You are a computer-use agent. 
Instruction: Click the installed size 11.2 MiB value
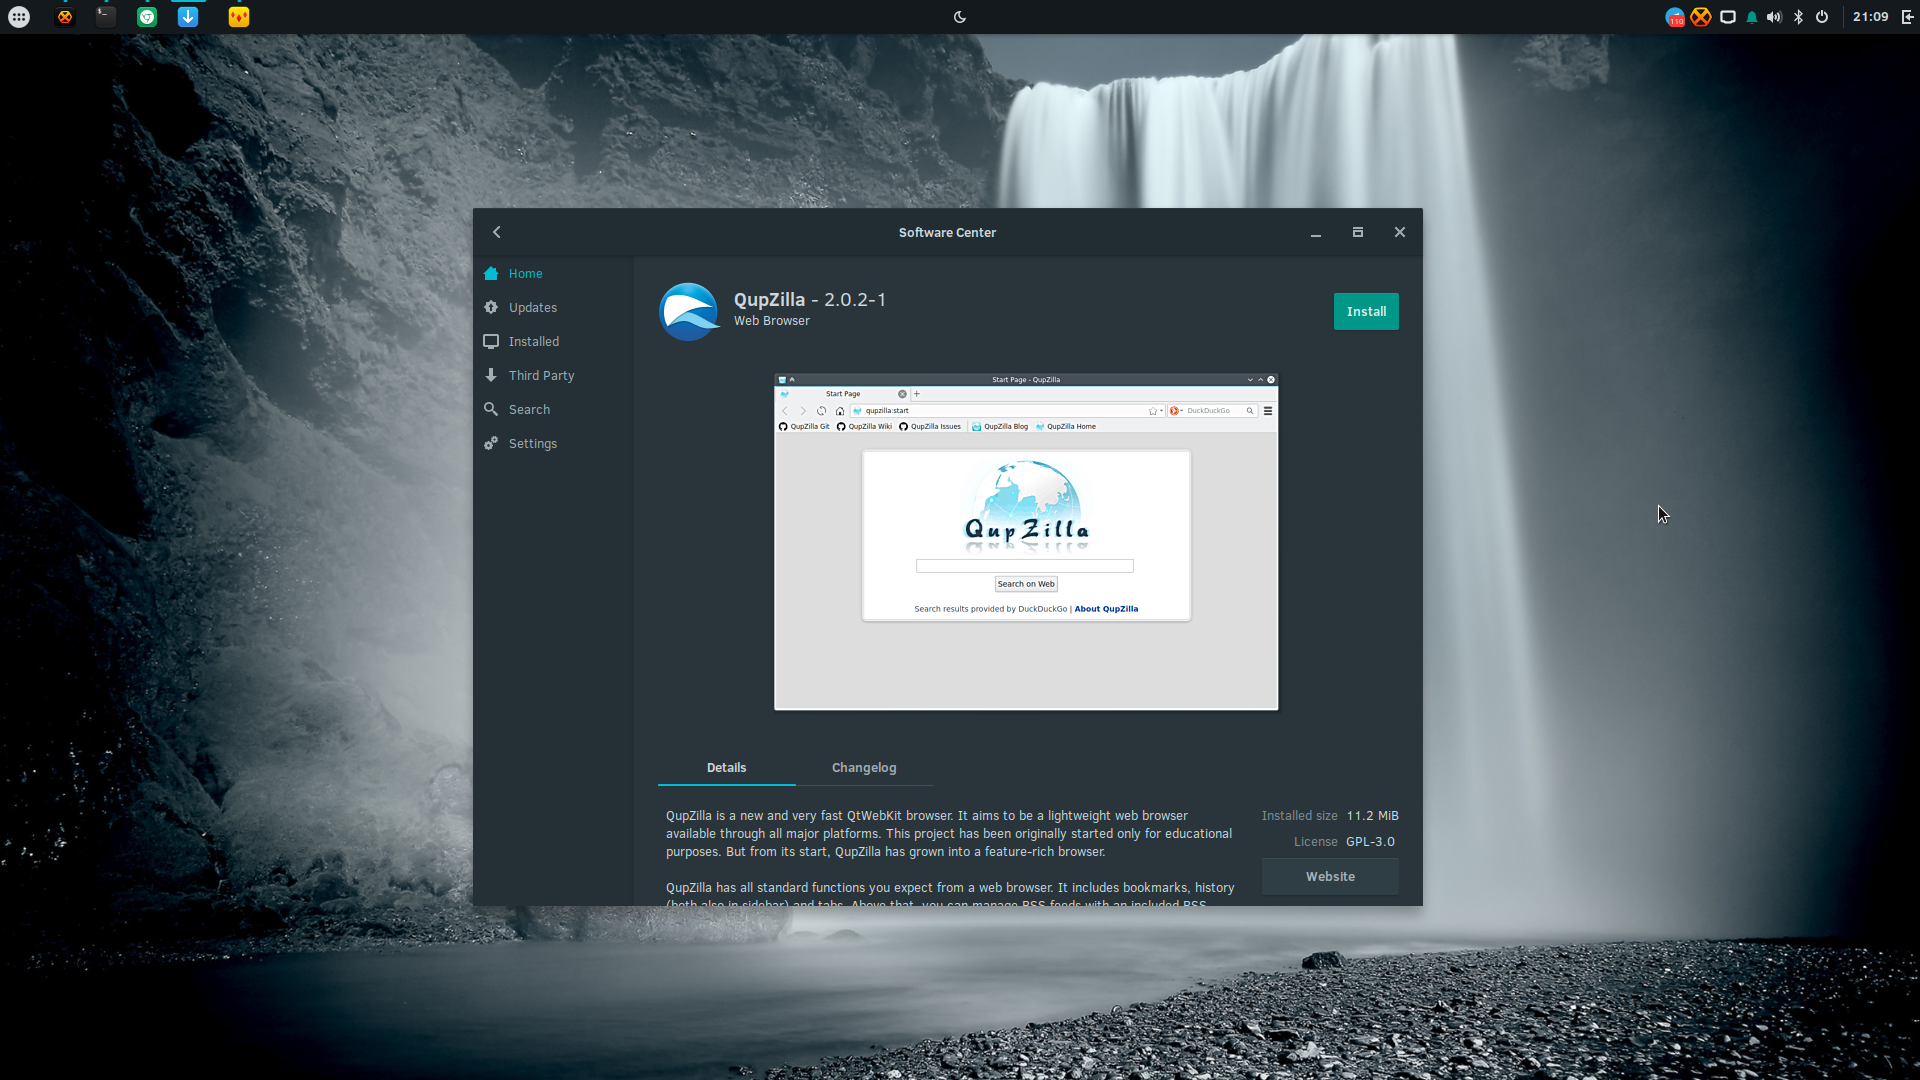click(1372, 816)
